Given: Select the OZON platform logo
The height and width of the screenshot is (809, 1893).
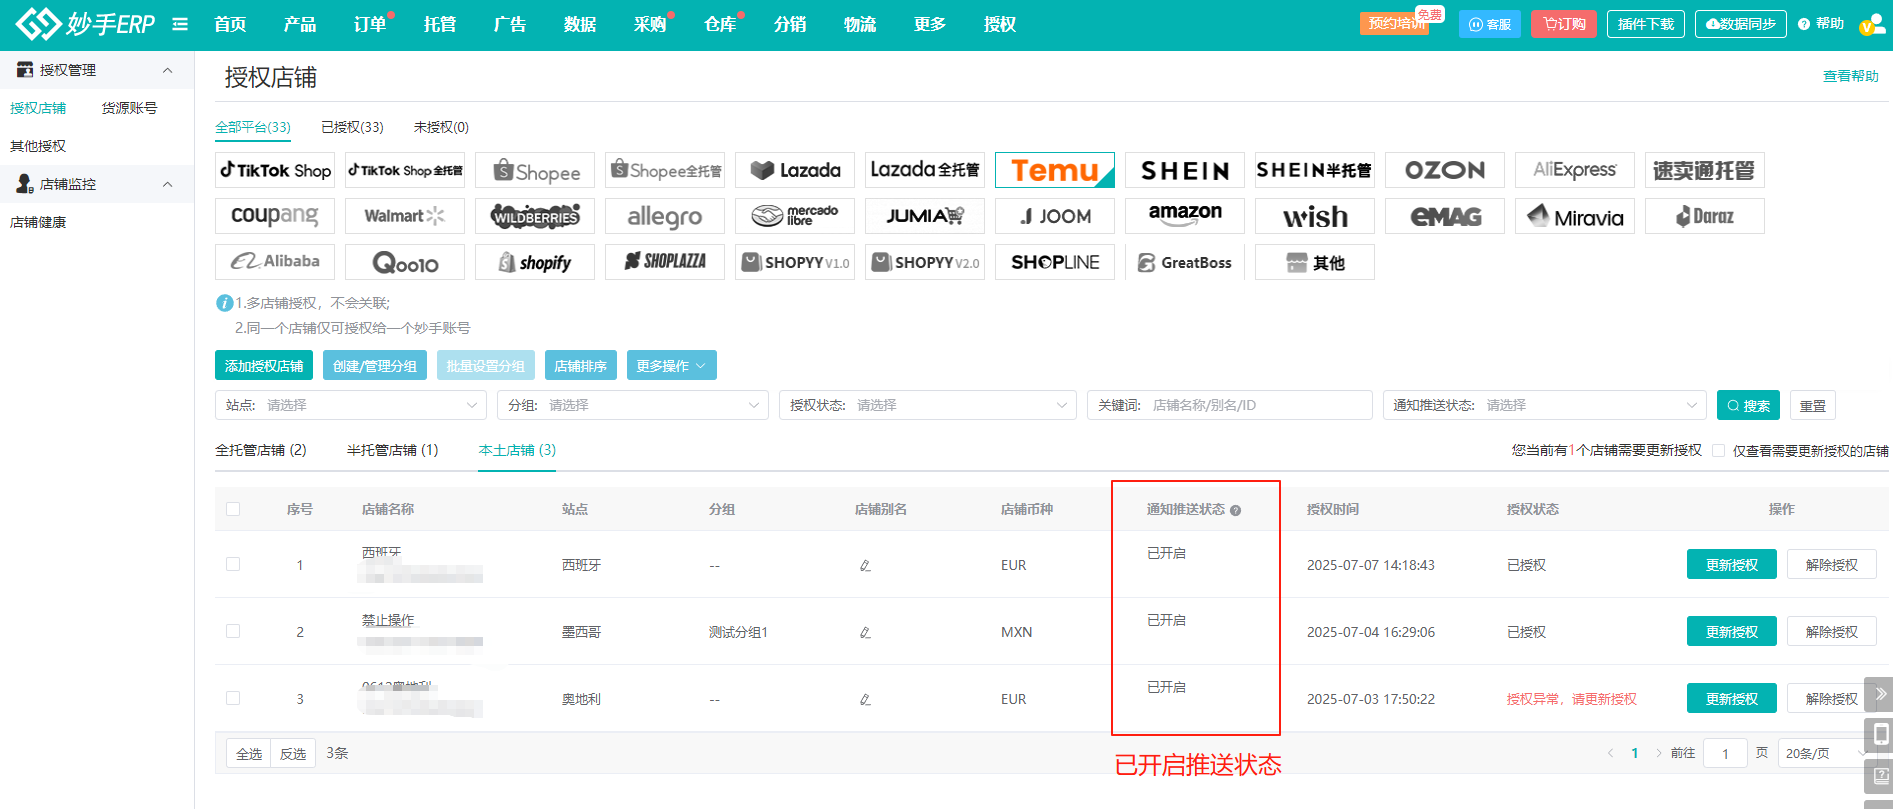Looking at the screenshot, I should pyautogui.click(x=1445, y=170).
